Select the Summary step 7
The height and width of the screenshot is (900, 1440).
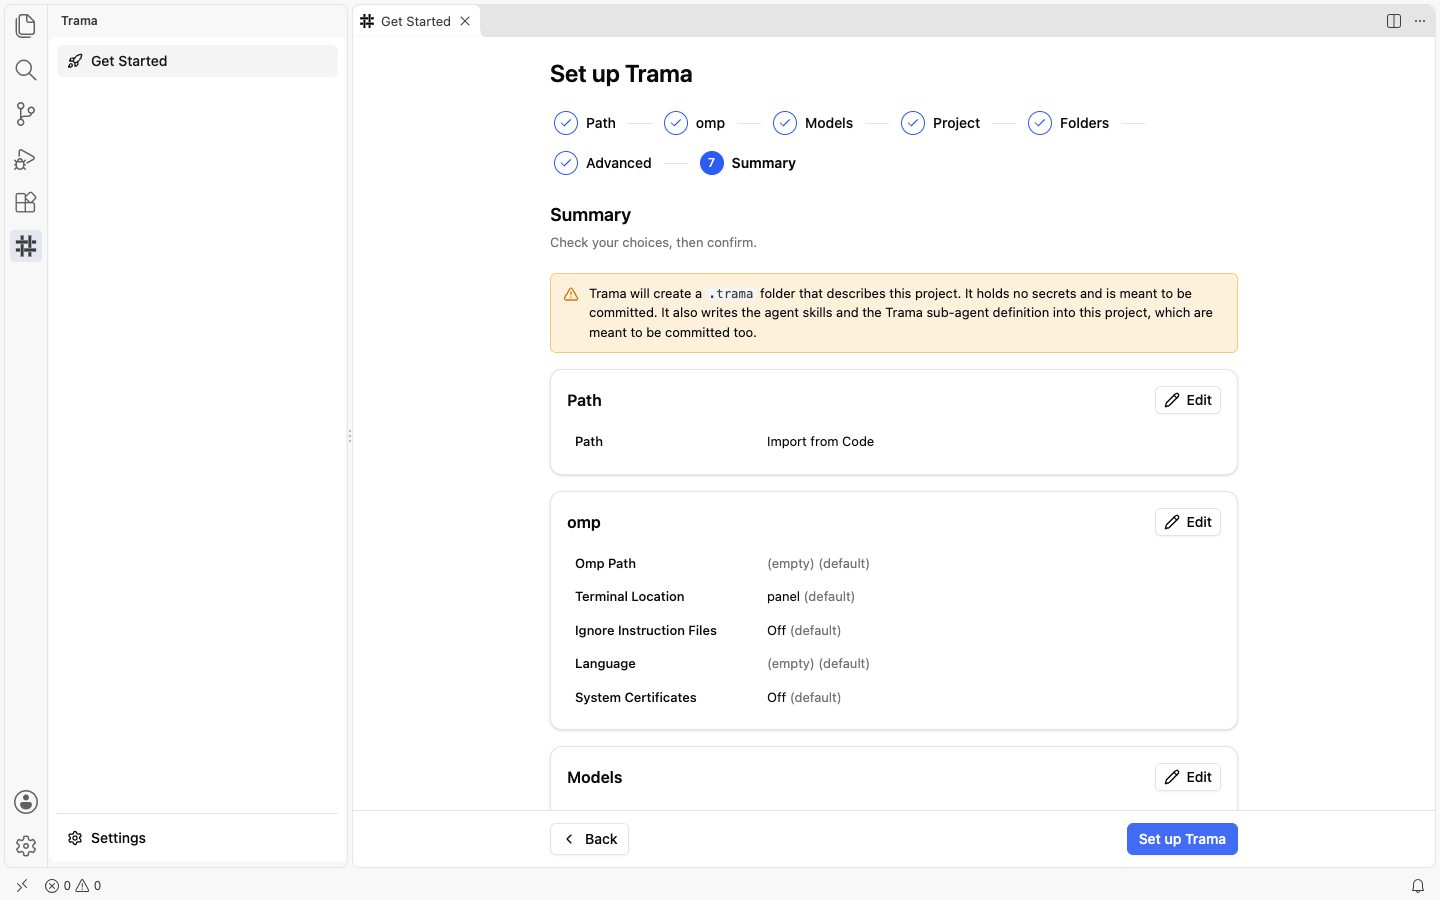[748, 163]
